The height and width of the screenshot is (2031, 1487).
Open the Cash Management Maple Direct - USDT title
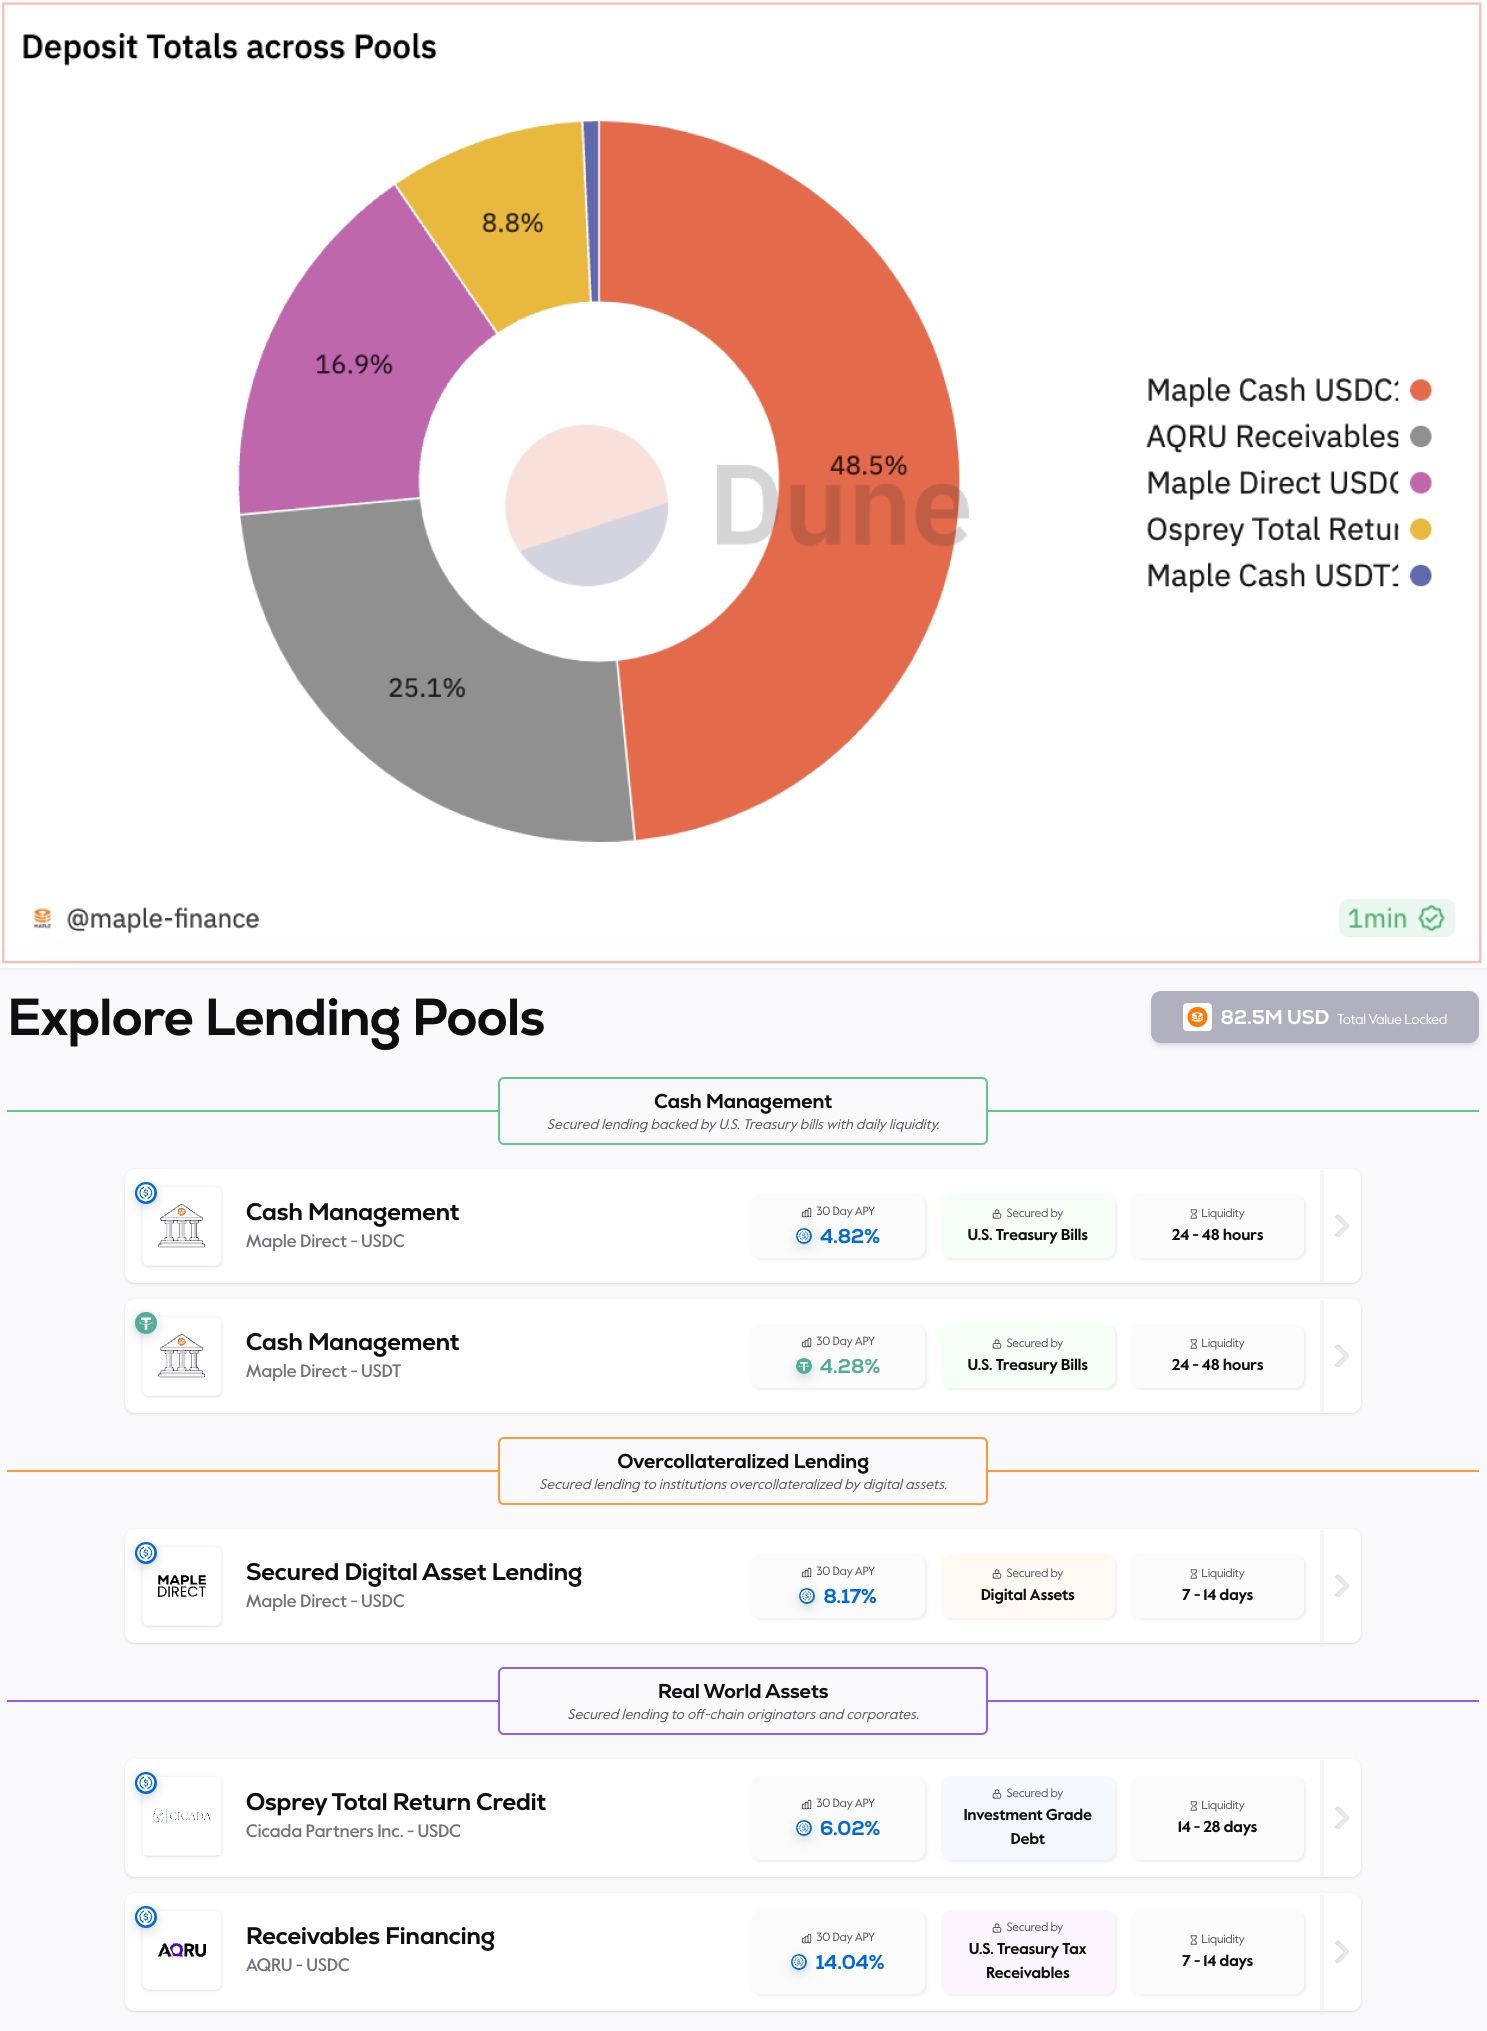click(352, 1342)
